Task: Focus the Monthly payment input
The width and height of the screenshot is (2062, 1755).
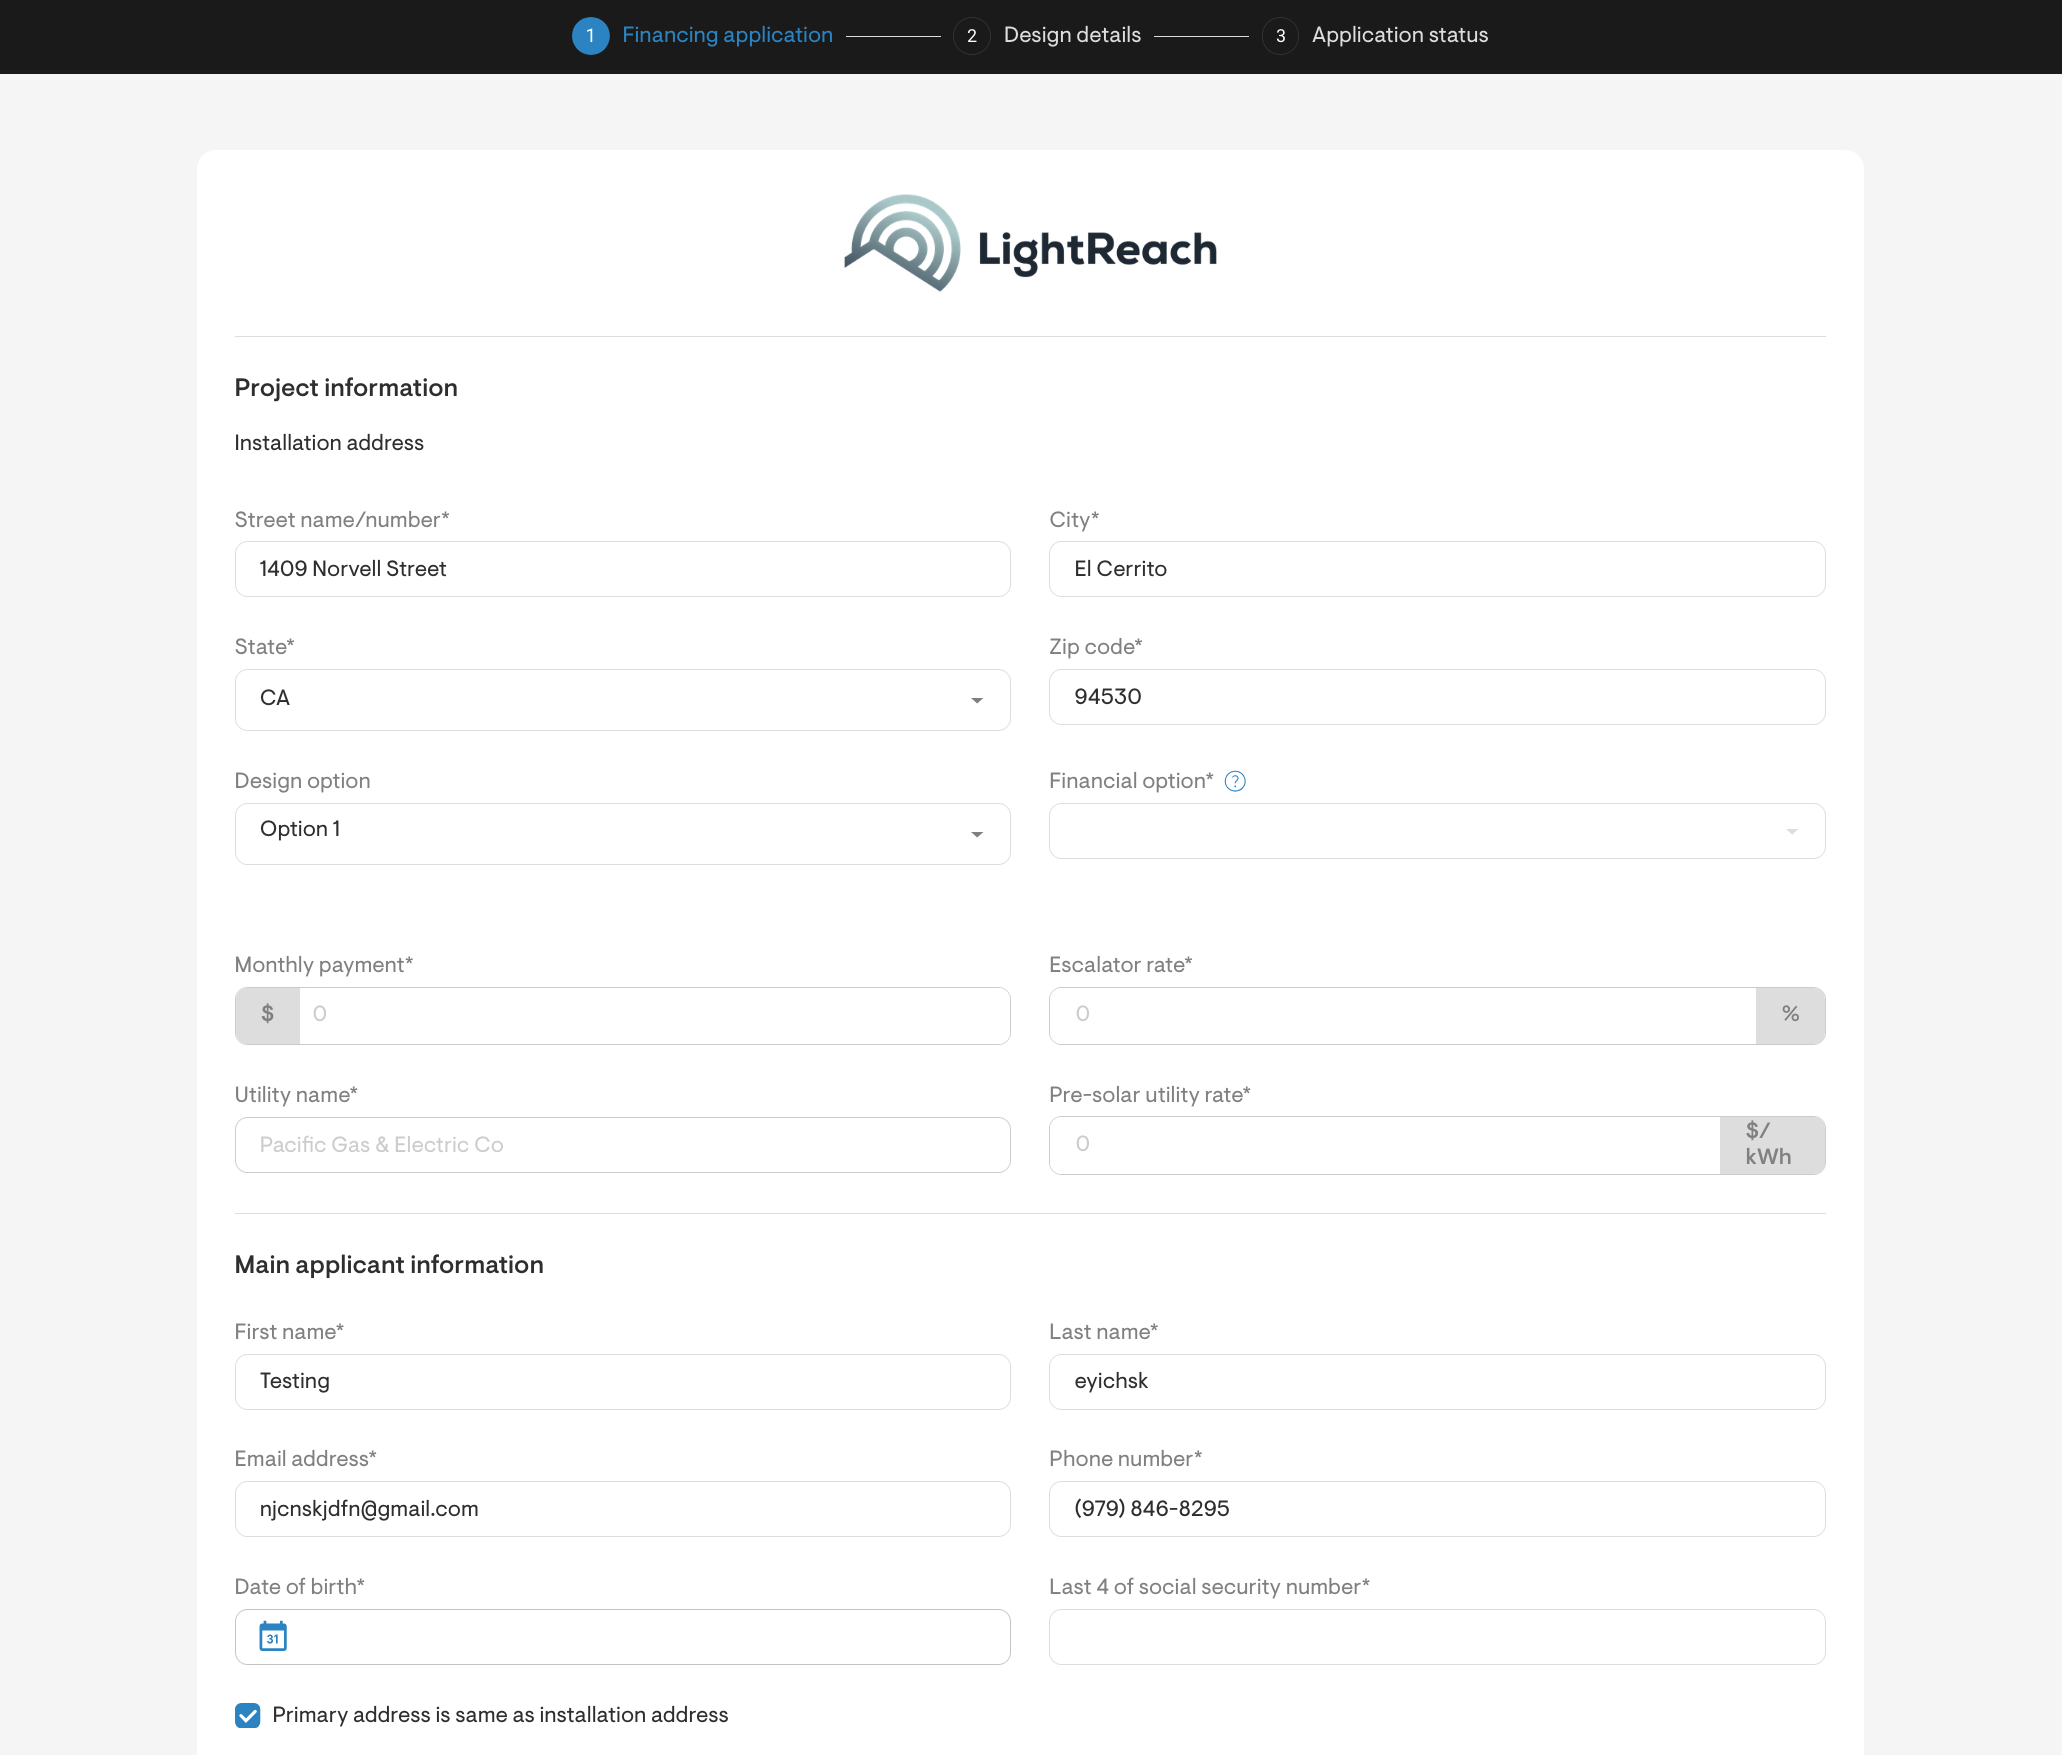Action: point(654,1015)
